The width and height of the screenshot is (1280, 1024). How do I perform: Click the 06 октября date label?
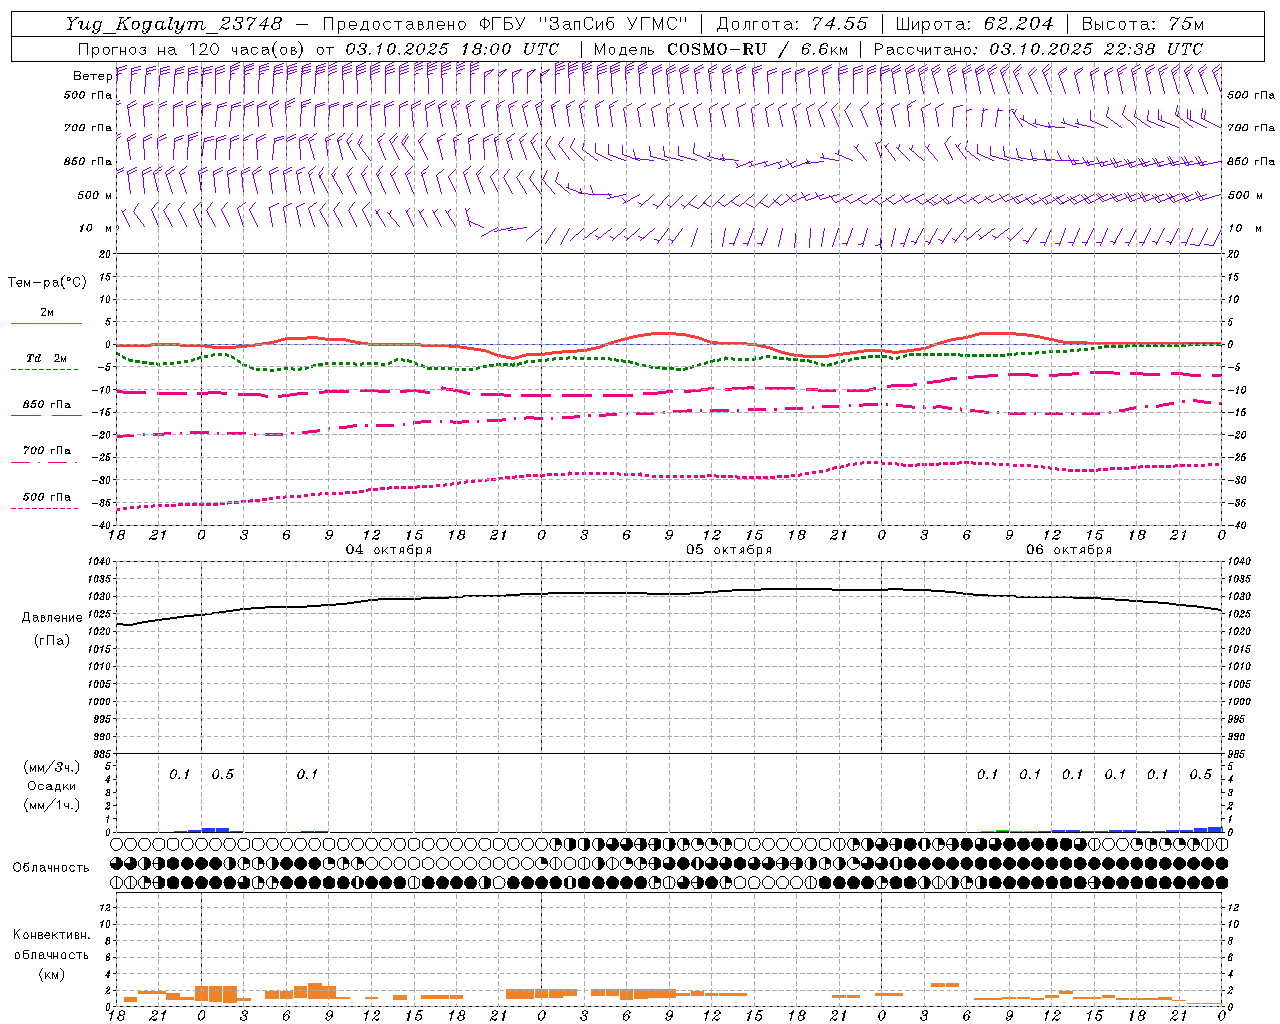pos(1069,550)
